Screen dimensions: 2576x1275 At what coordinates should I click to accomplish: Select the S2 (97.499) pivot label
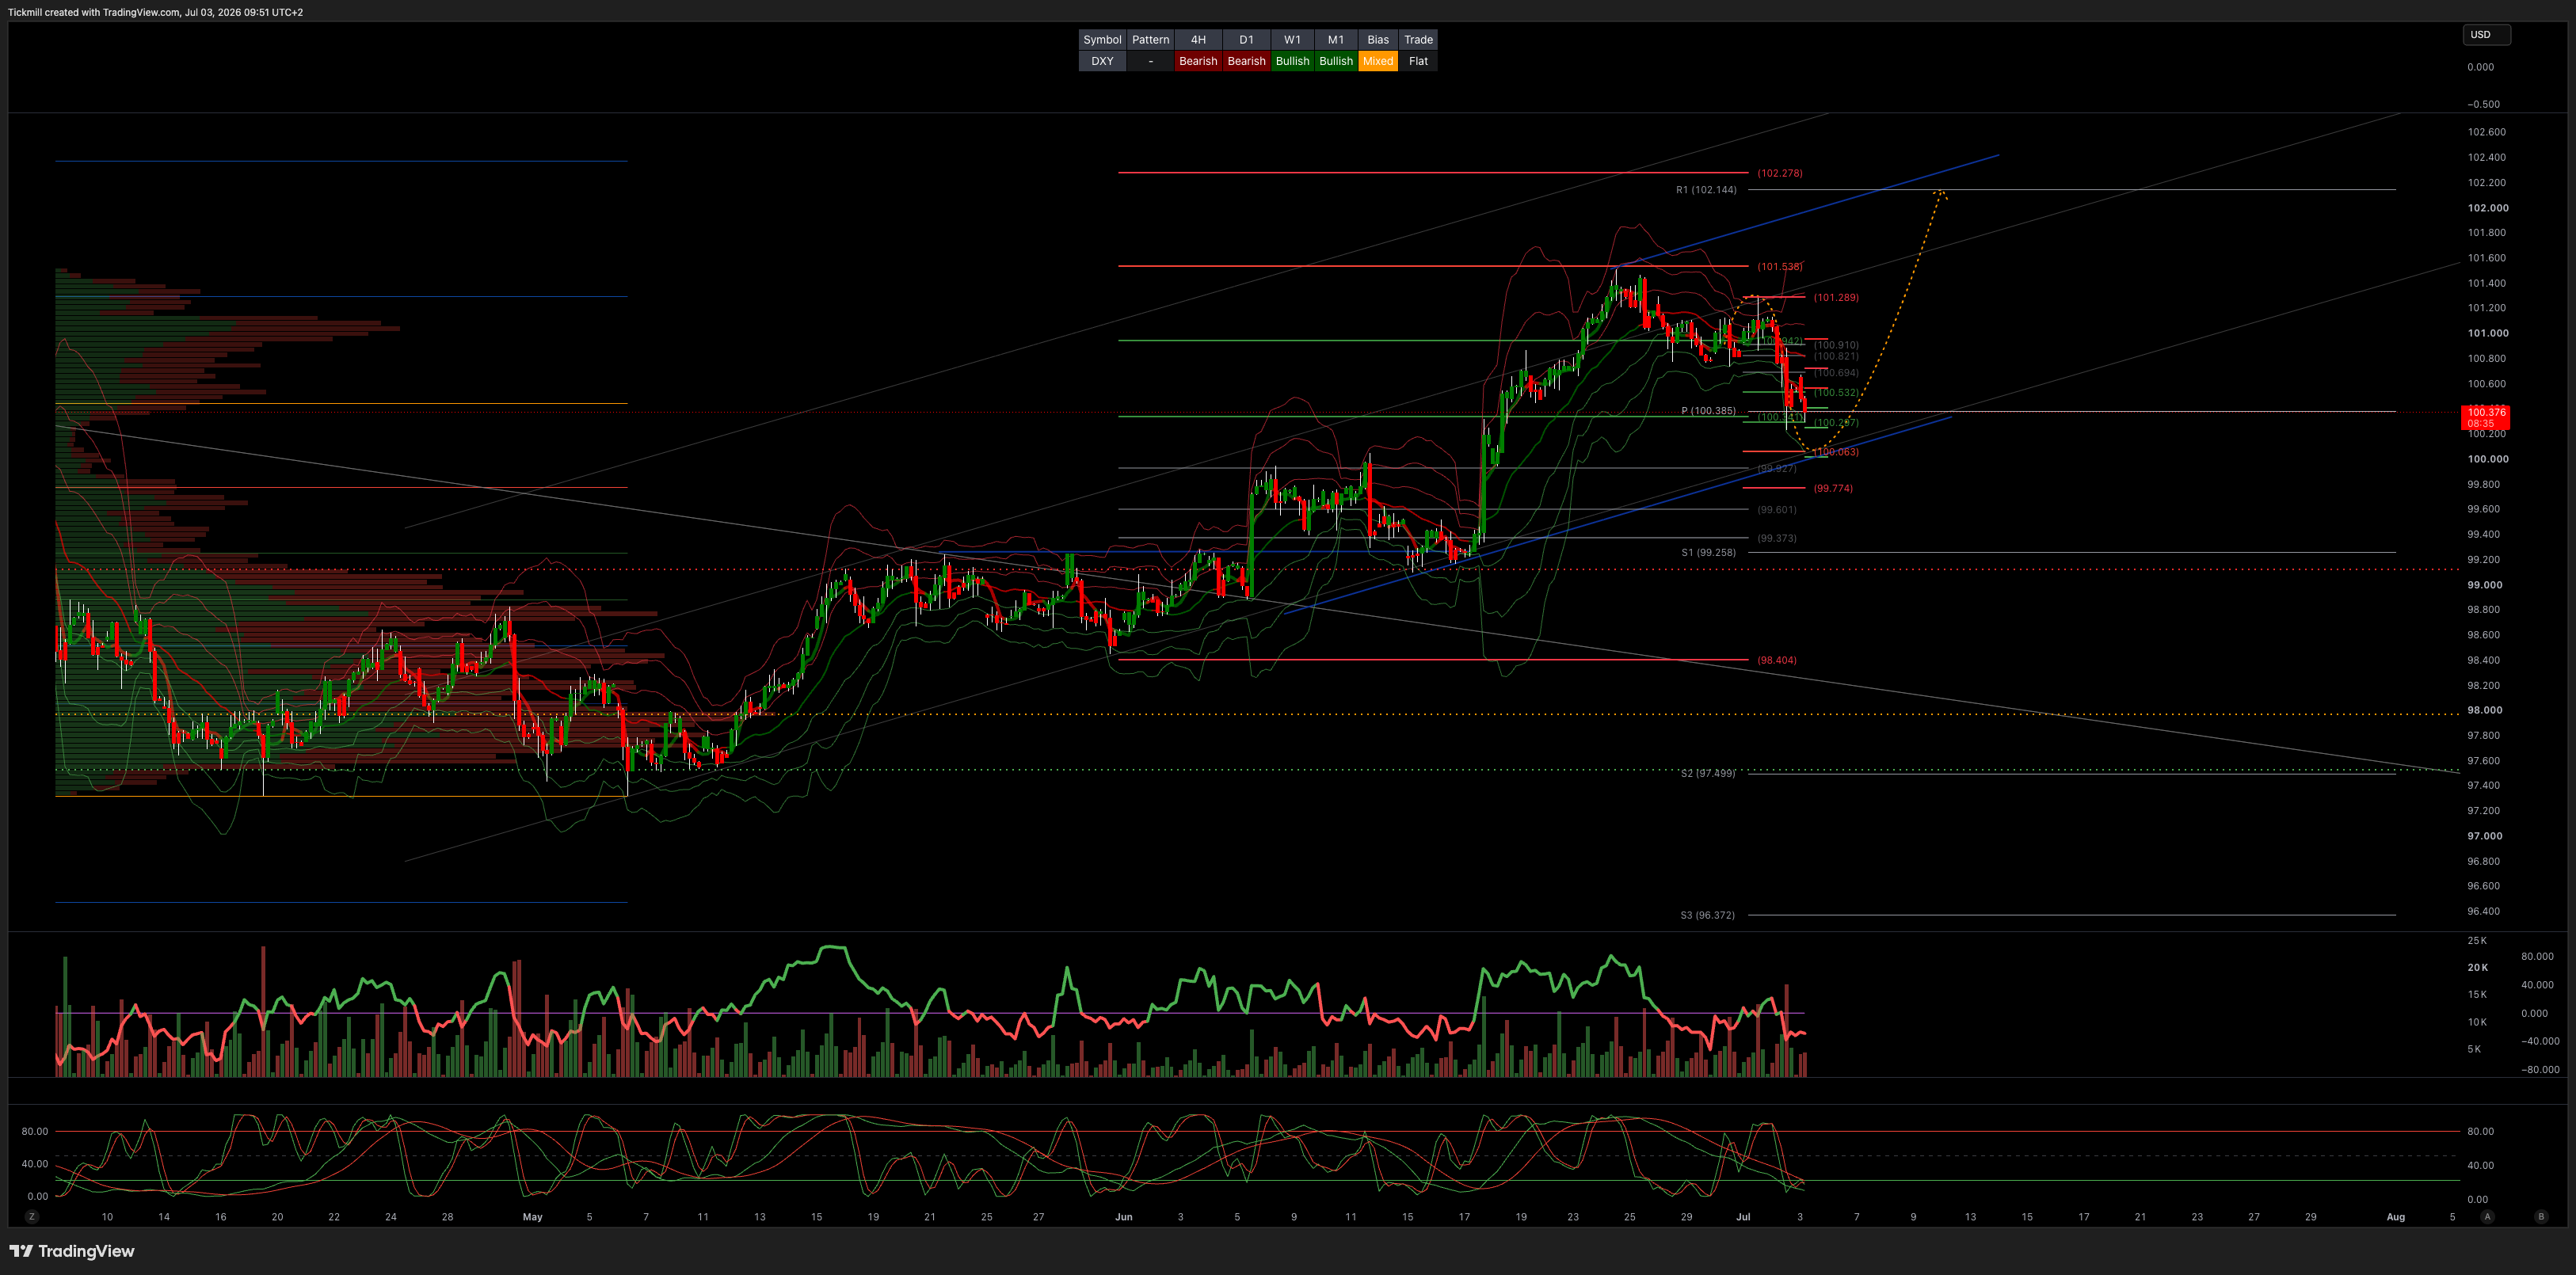click(1708, 773)
